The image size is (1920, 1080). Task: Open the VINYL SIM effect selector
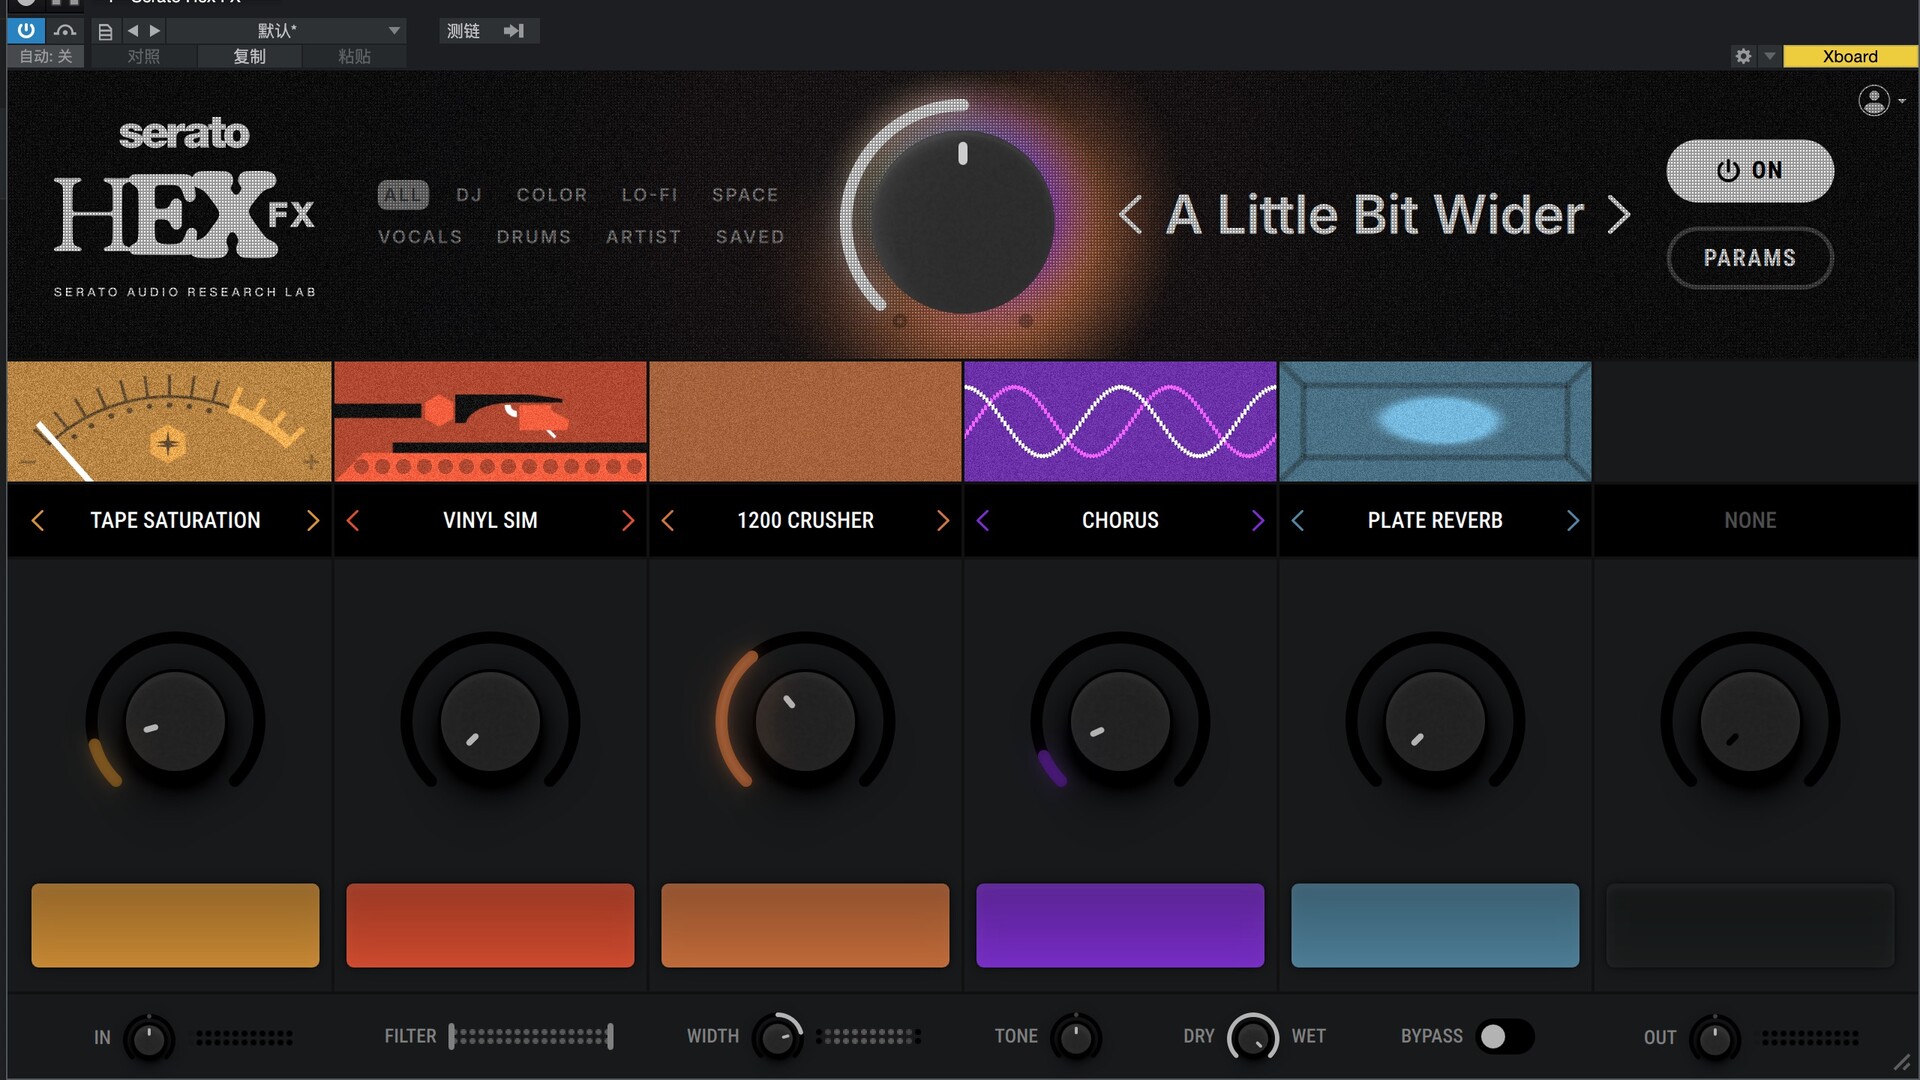pyautogui.click(x=490, y=520)
